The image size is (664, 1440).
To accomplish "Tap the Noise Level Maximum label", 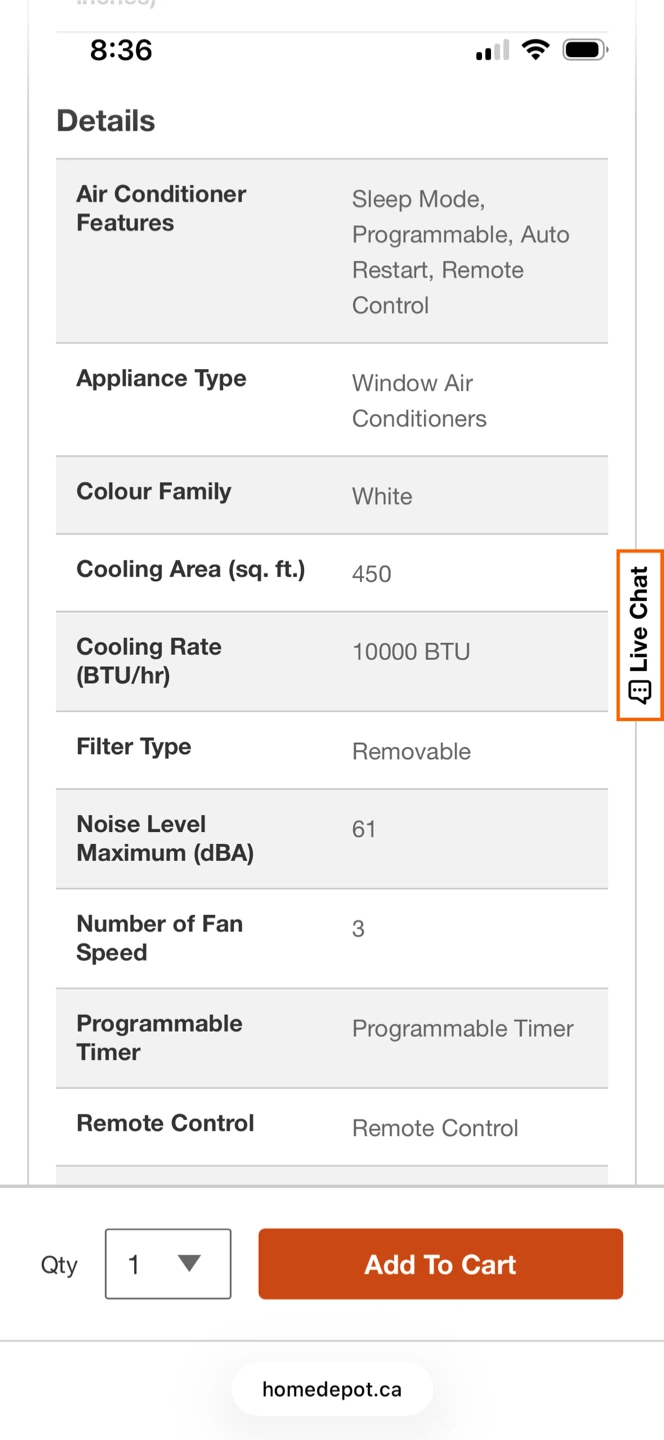I will pyautogui.click(x=165, y=838).
